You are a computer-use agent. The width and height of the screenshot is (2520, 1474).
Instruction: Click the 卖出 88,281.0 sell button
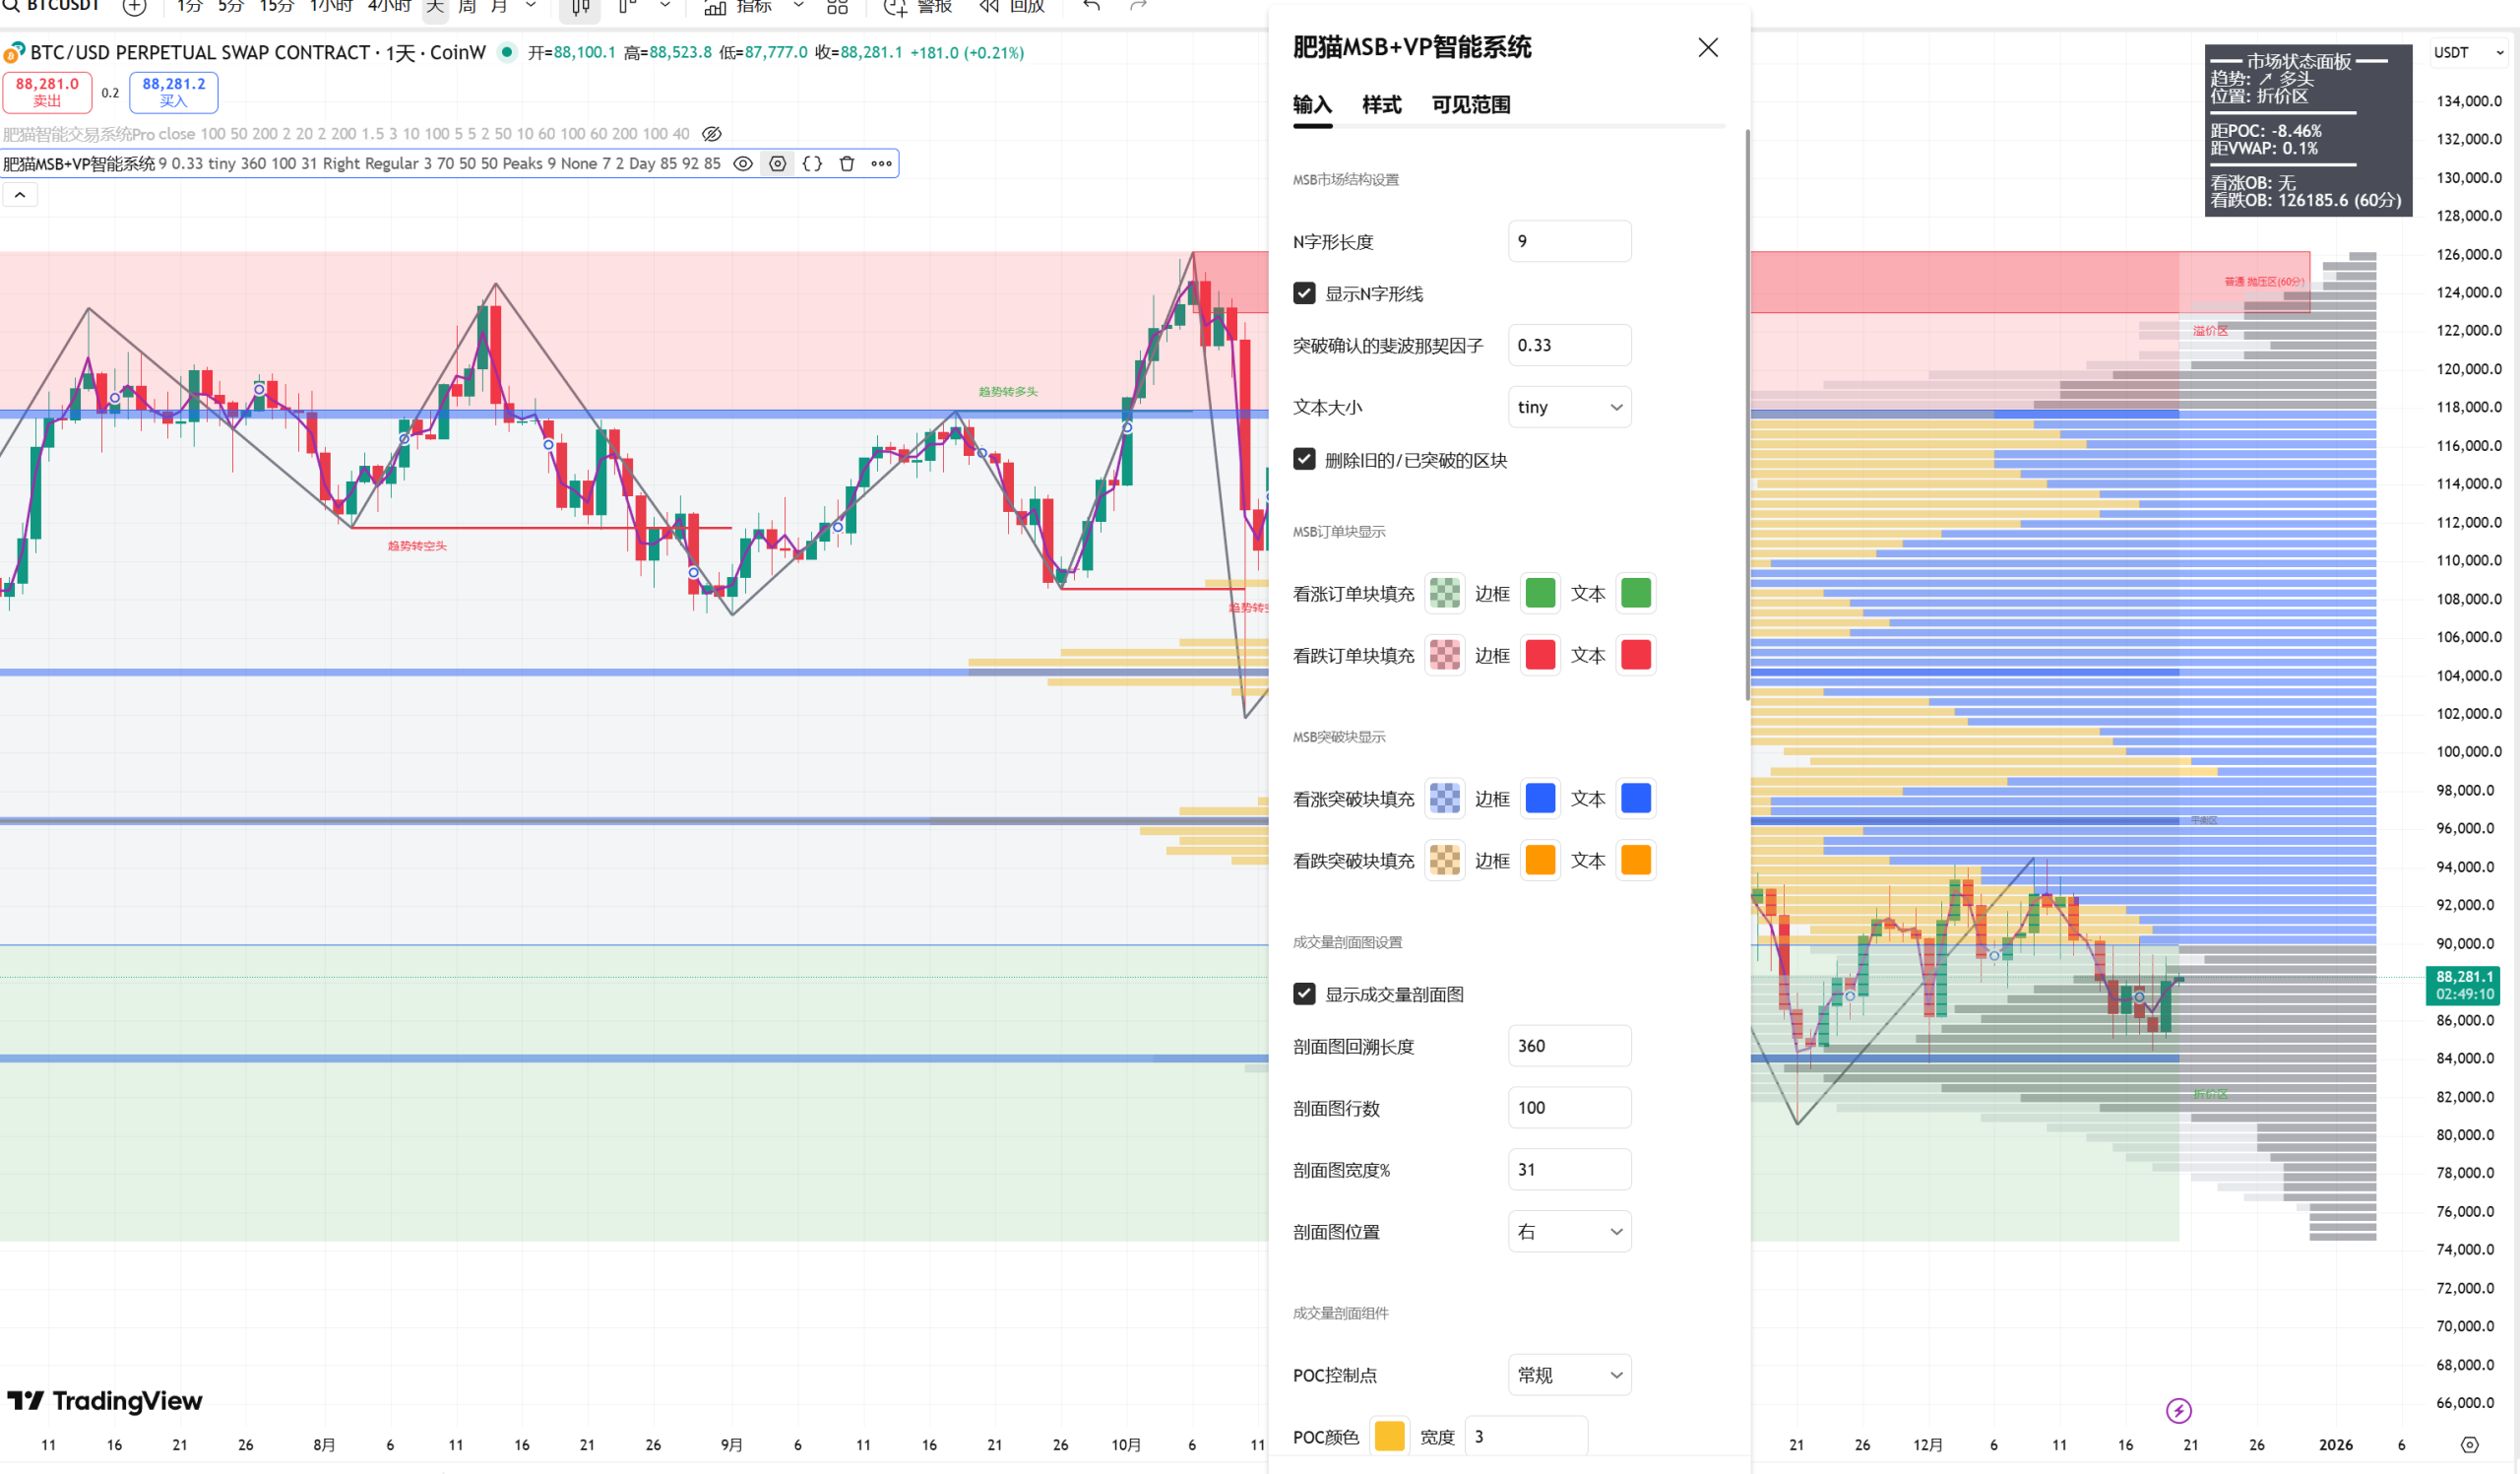pos(47,92)
